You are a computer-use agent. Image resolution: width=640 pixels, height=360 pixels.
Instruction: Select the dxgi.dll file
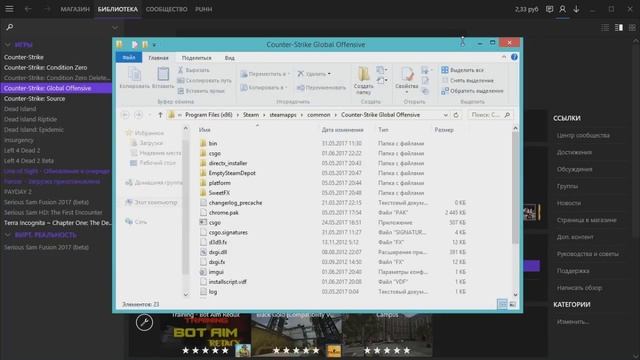coord(218,252)
